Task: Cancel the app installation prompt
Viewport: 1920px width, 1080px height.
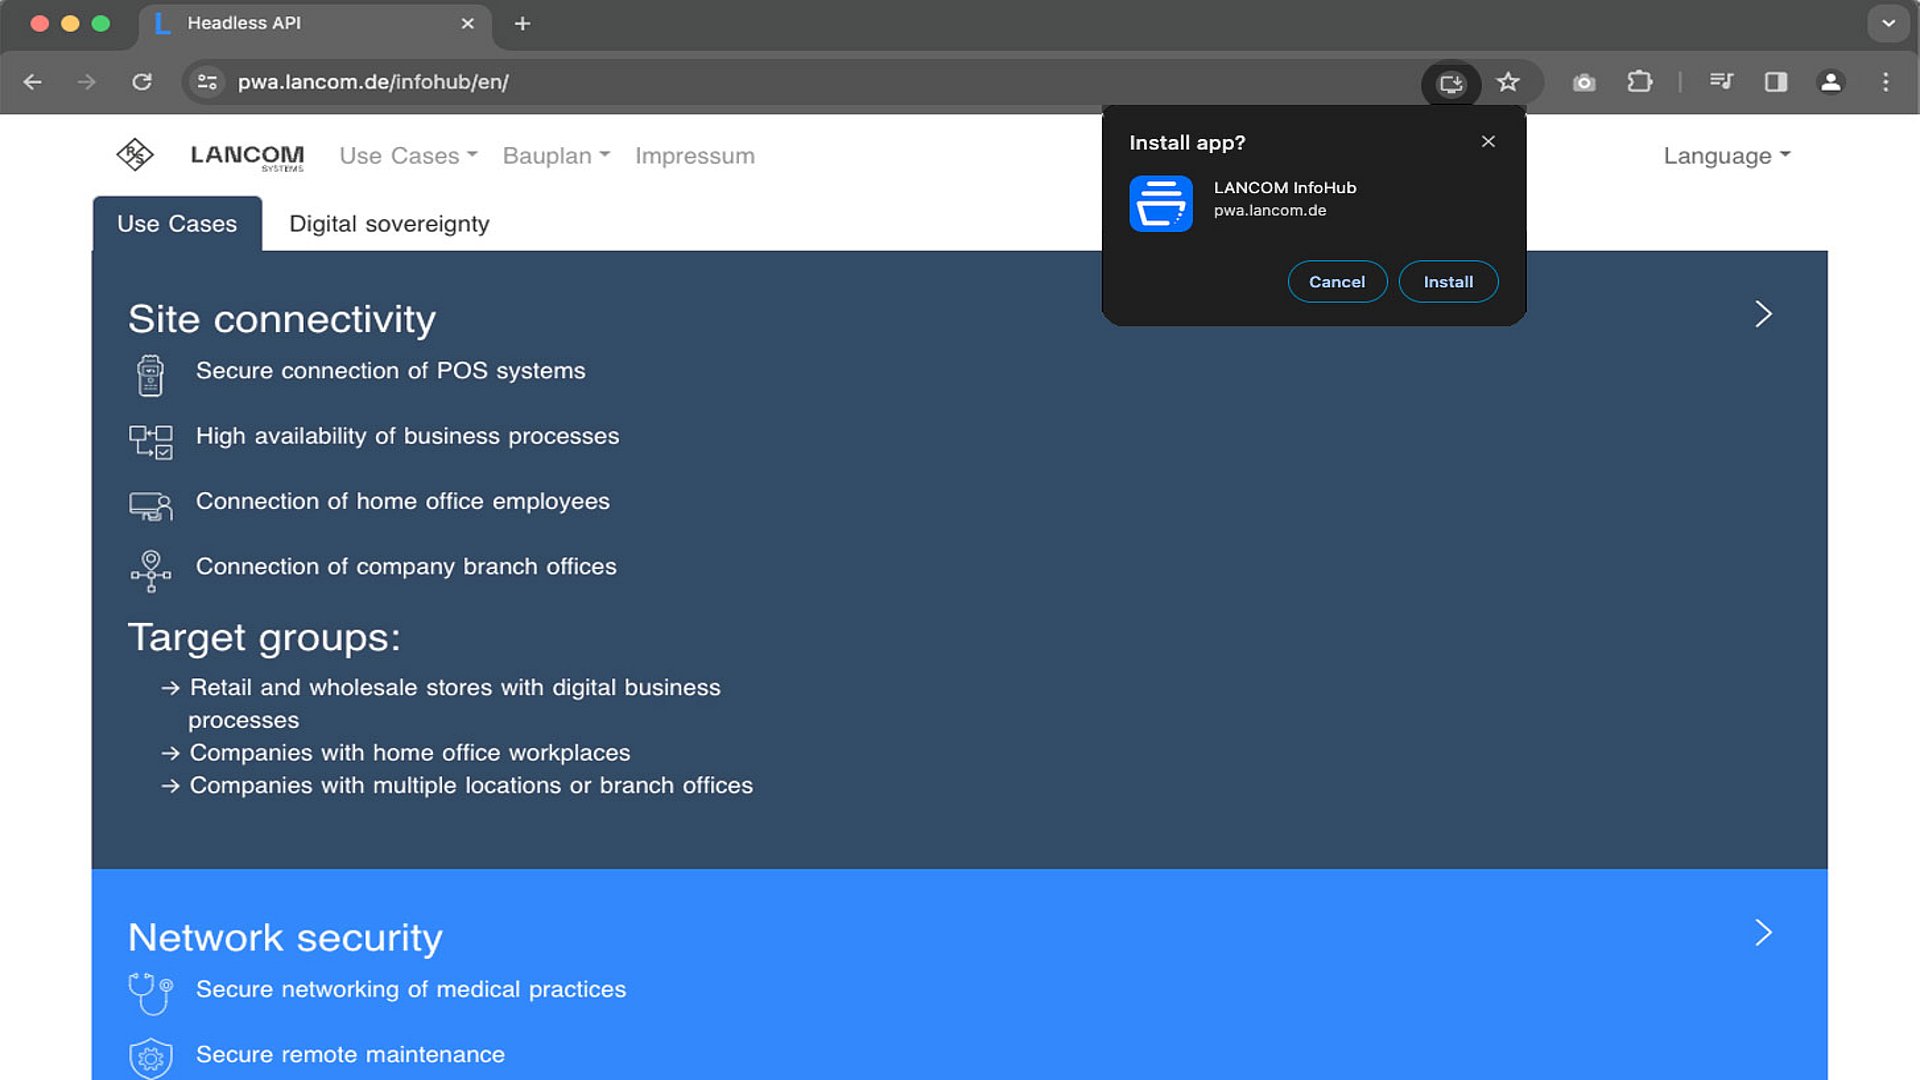Action: [1337, 281]
